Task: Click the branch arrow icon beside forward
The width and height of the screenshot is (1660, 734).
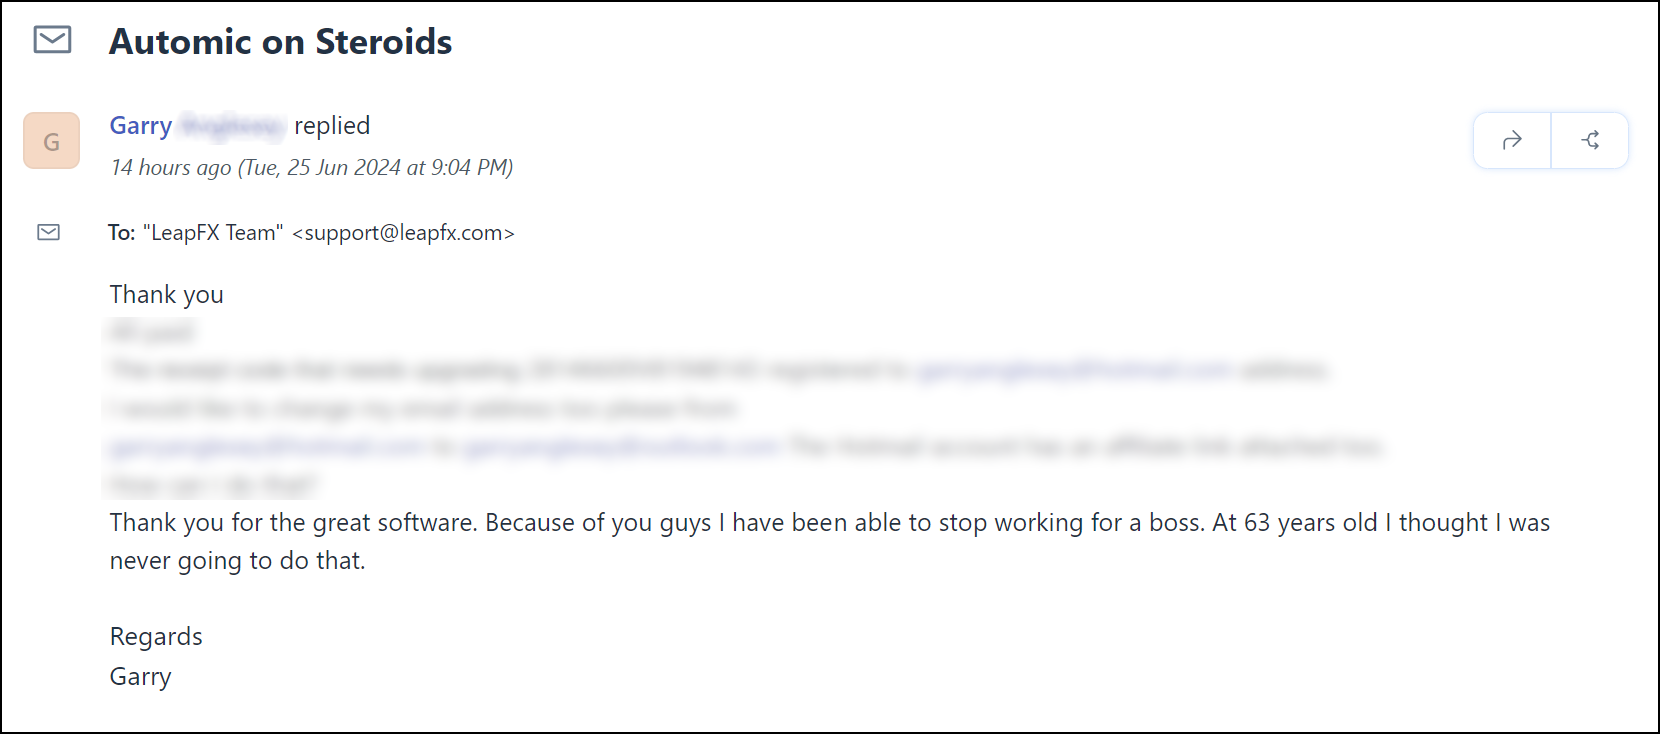Action: point(1590,140)
